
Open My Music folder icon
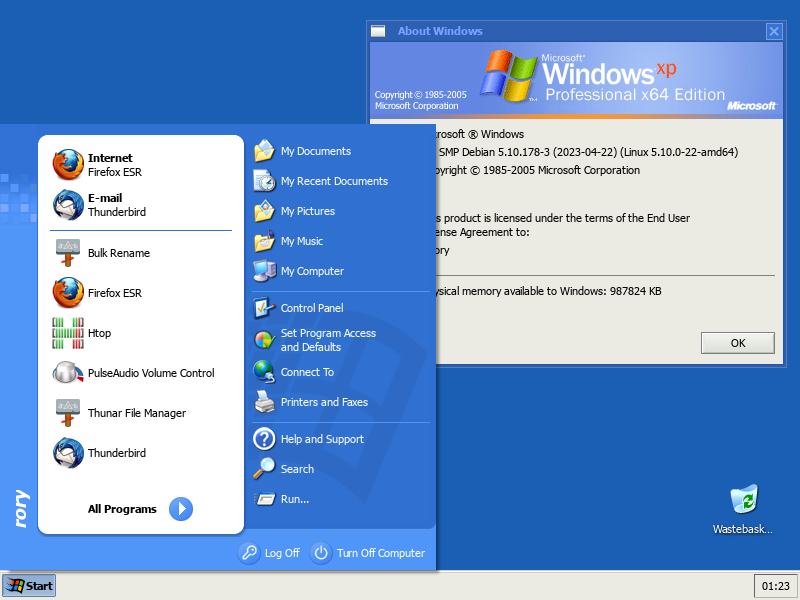(x=264, y=241)
